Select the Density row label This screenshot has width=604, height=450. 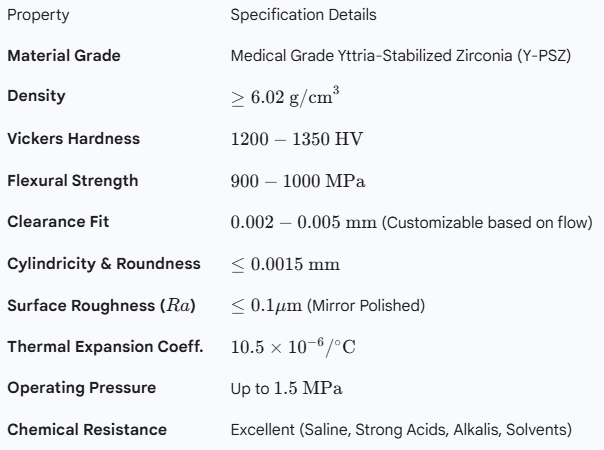[36, 96]
